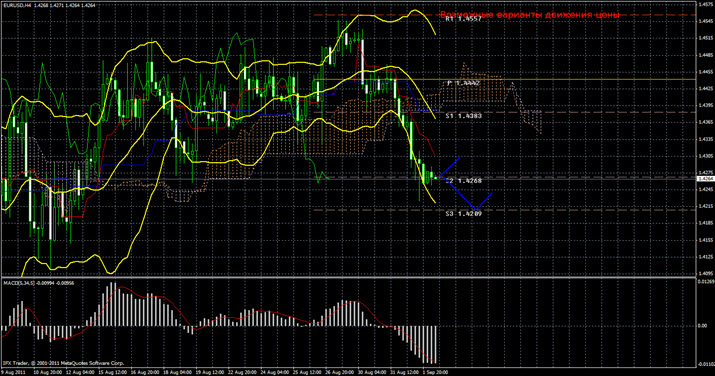Select the P 1.4442 pivot label
The width and height of the screenshot is (715, 376).
click(463, 83)
